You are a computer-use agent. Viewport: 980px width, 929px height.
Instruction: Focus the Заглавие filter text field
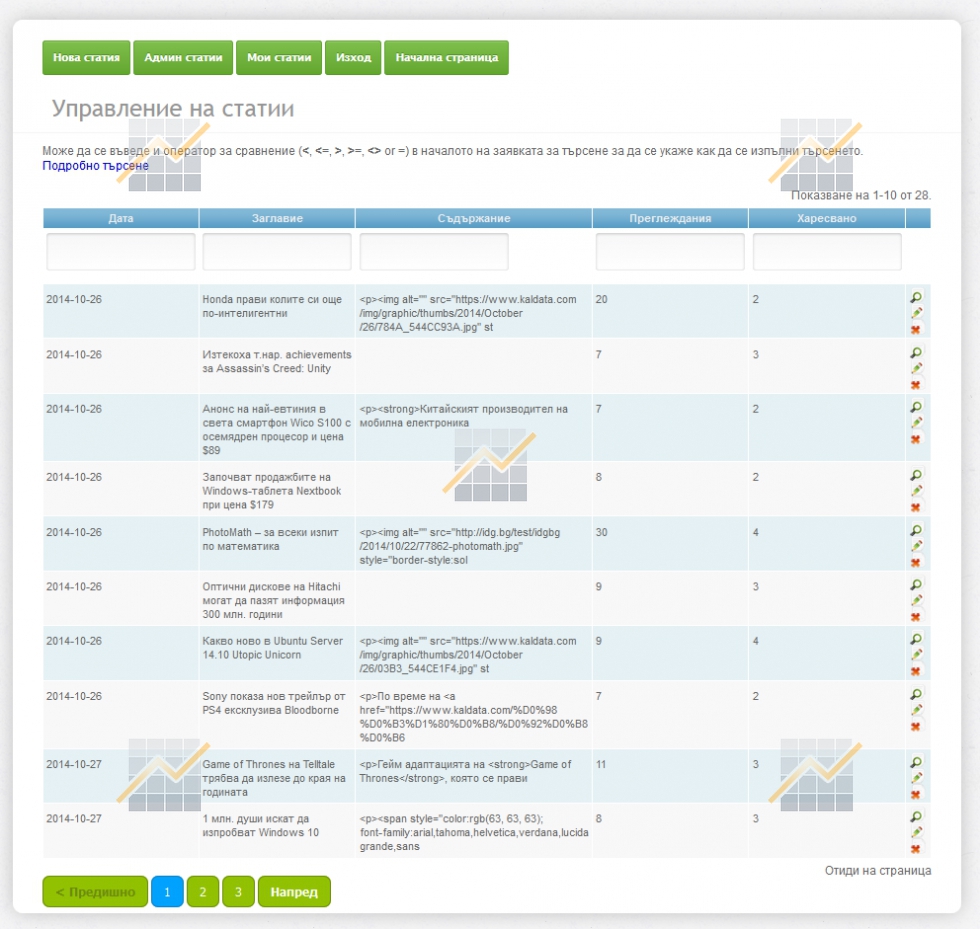277,252
